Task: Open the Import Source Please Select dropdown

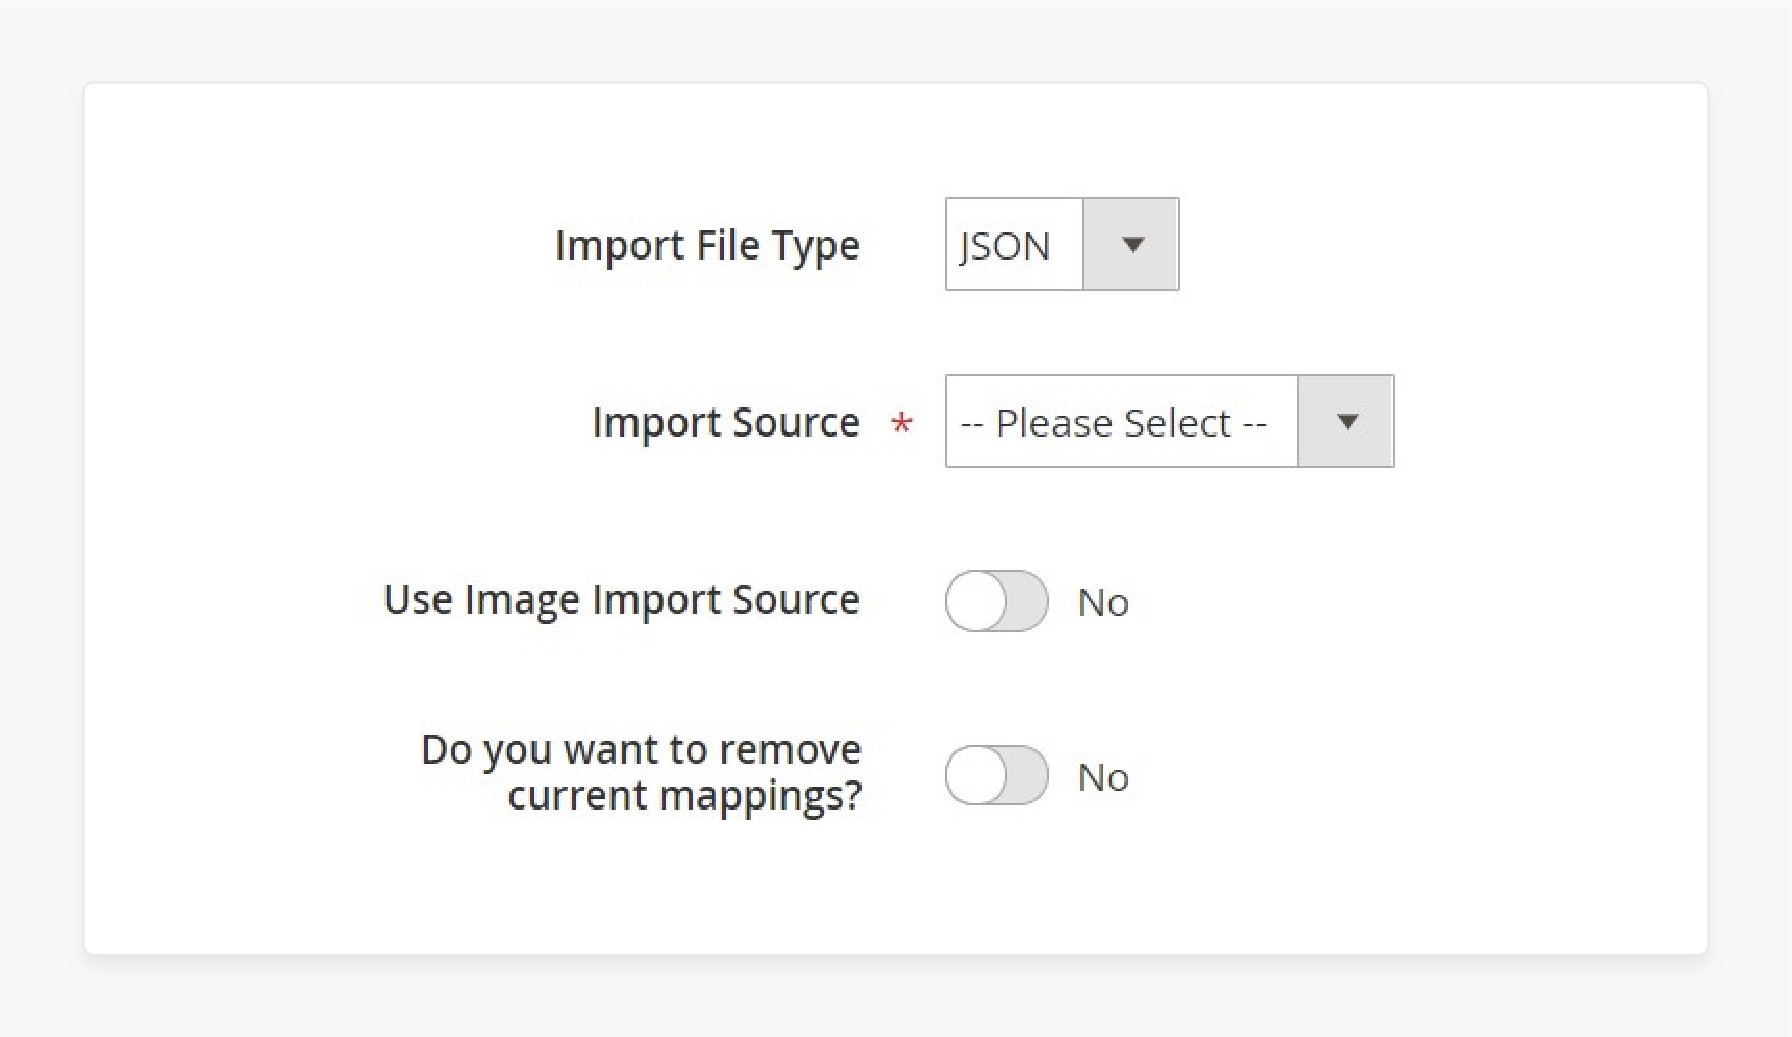Action: pos(1169,421)
